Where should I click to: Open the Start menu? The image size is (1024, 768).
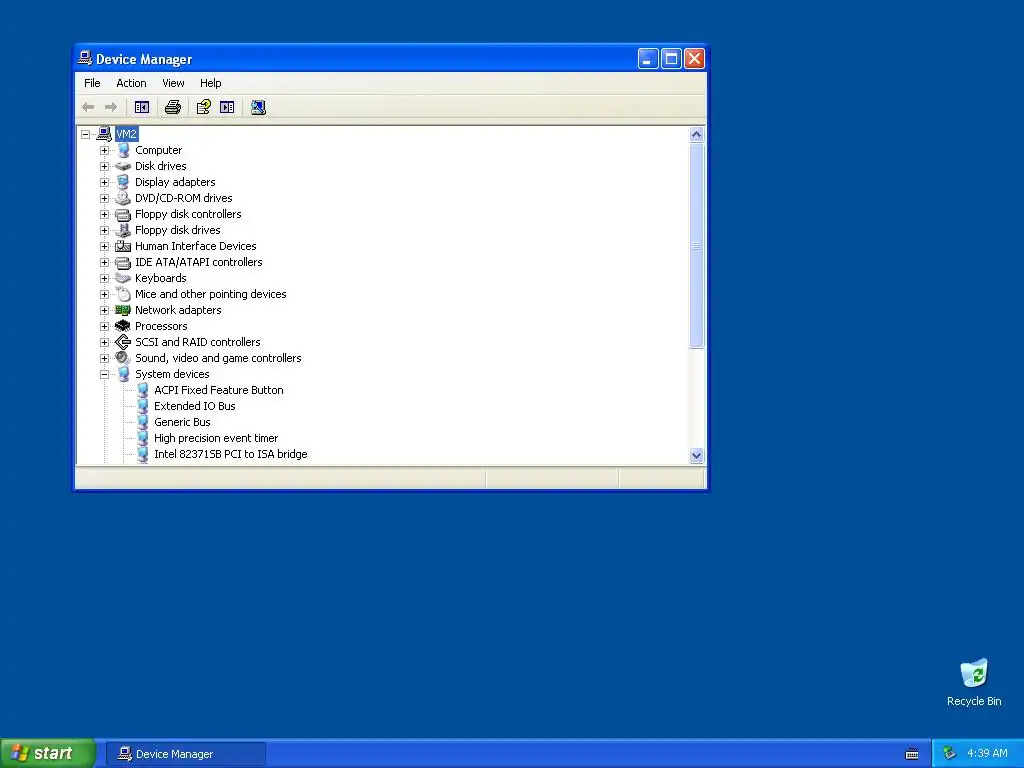[48, 754]
